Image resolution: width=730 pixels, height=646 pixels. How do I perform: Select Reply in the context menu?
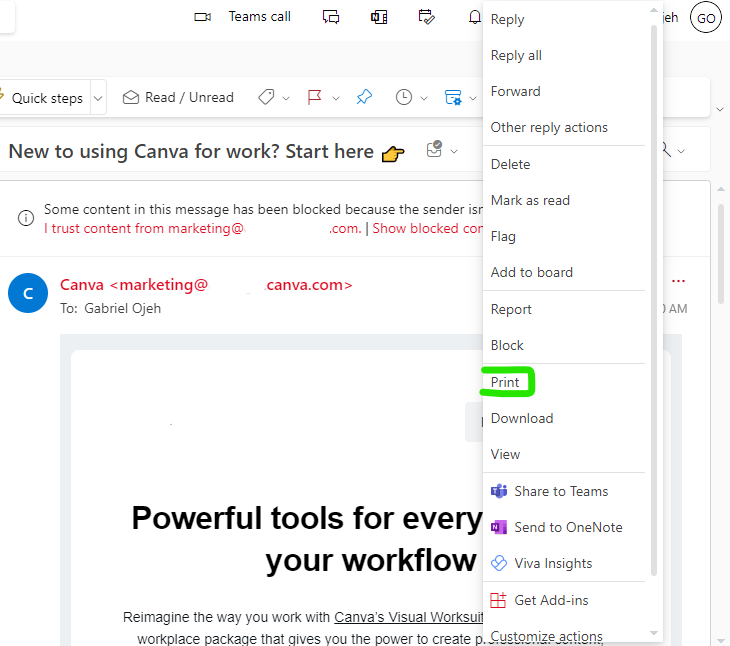tap(564, 20)
